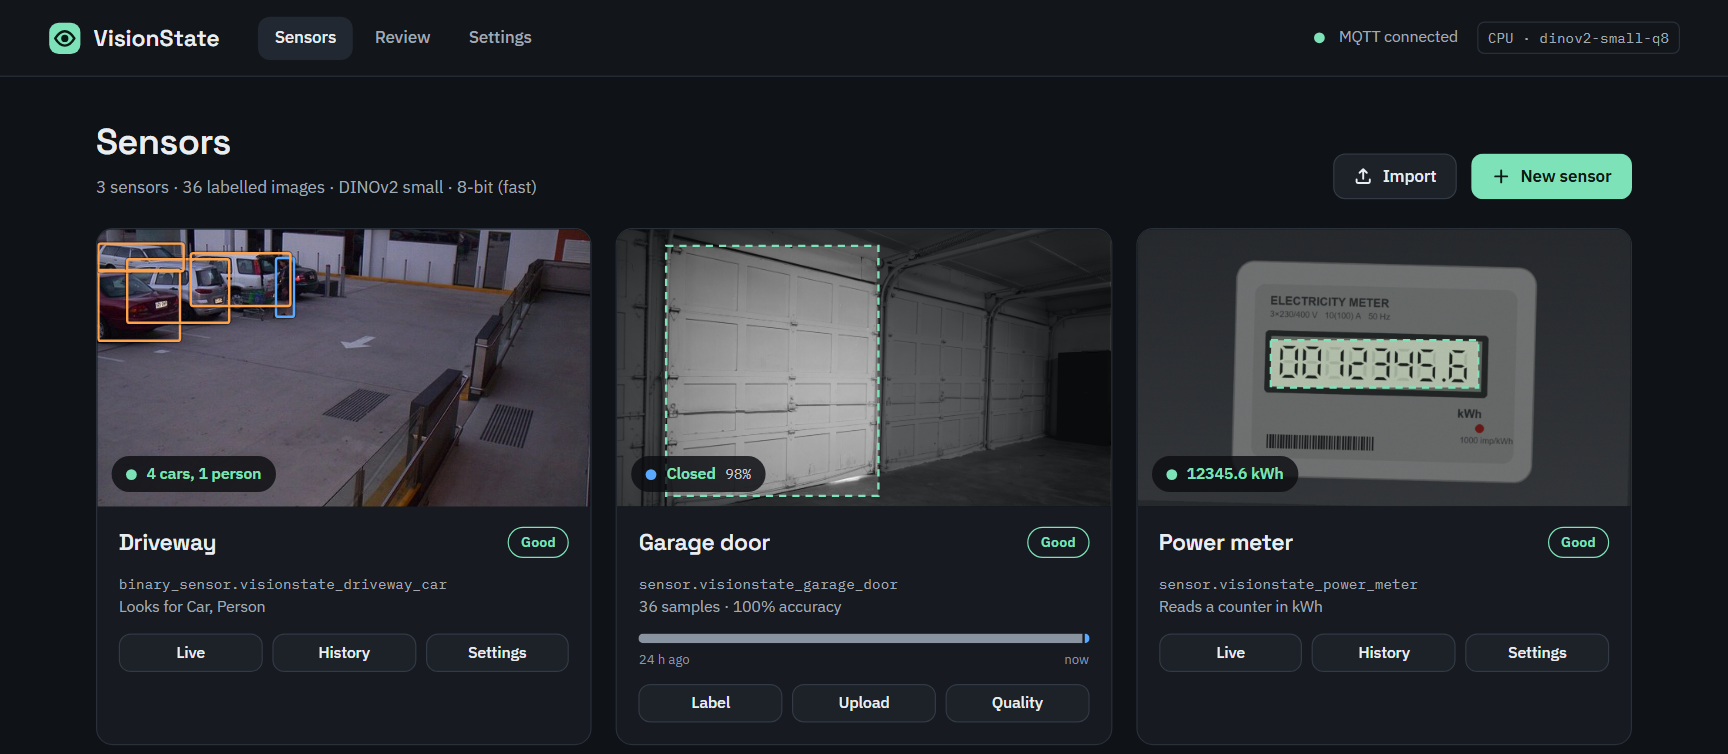Click the Good badge on Driveway card

tap(538, 542)
